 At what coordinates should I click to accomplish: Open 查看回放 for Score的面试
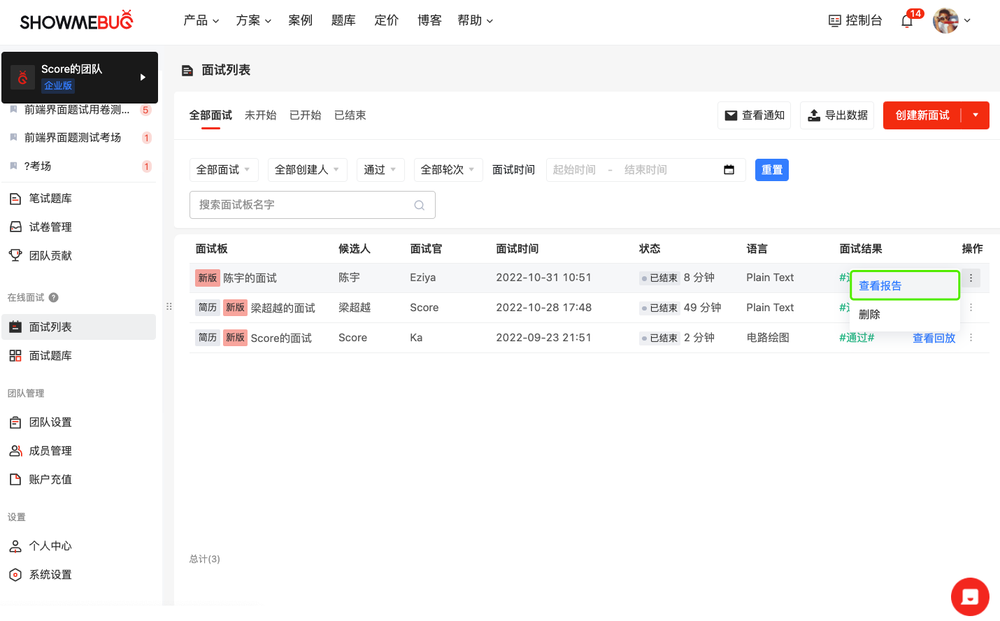pyautogui.click(x=934, y=337)
